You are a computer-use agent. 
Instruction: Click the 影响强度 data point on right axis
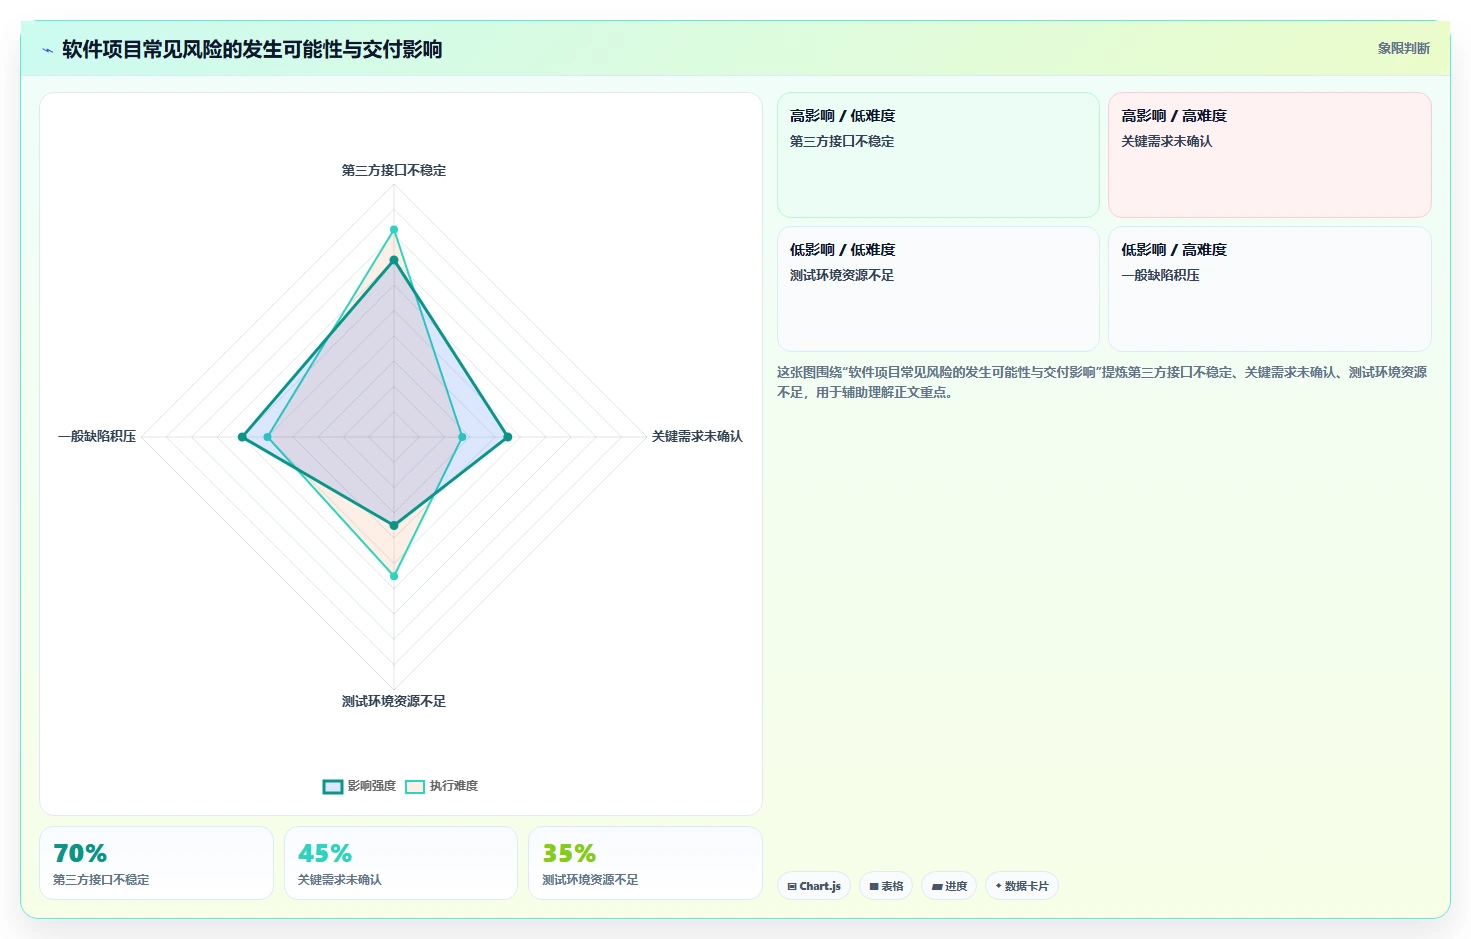(508, 437)
